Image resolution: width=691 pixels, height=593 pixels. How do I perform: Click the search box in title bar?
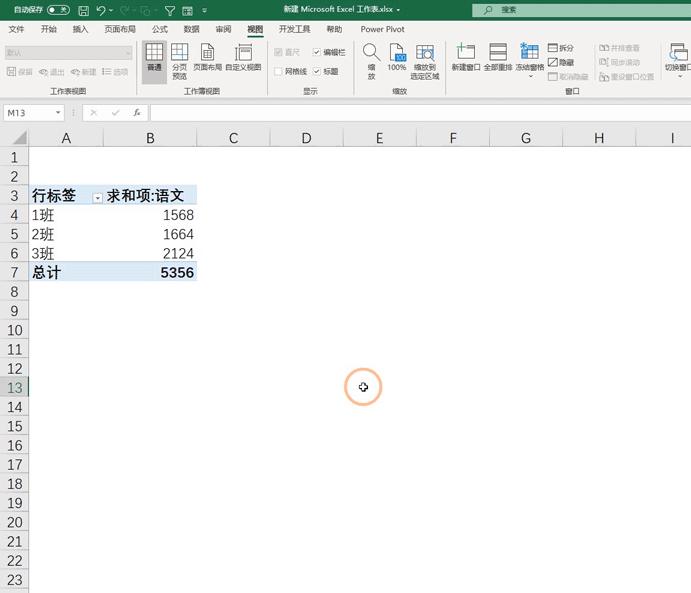[582, 10]
